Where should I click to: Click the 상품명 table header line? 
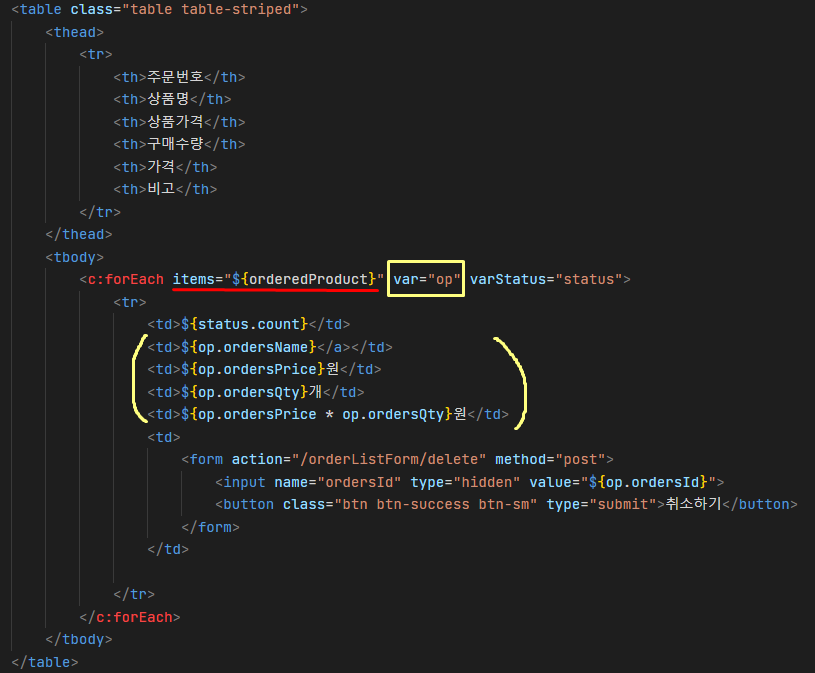pyautogui.click(x=172, y=99)
